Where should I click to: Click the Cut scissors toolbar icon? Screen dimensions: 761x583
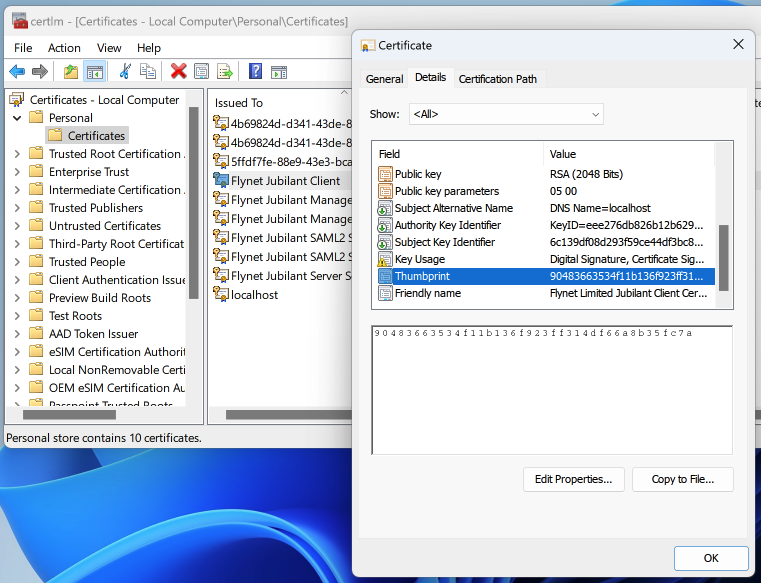click(x=125, y=71)
